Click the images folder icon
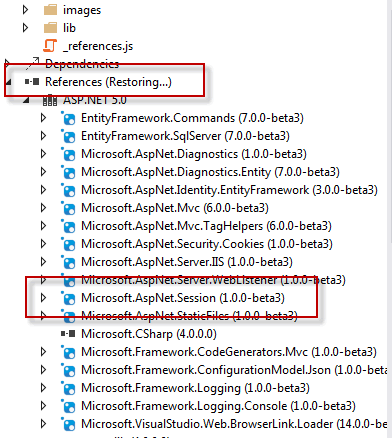 (50, 10)
